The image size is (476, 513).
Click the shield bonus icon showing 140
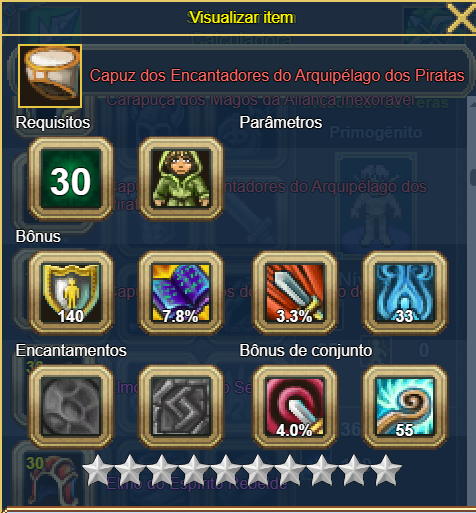click(x=71, y=293)
